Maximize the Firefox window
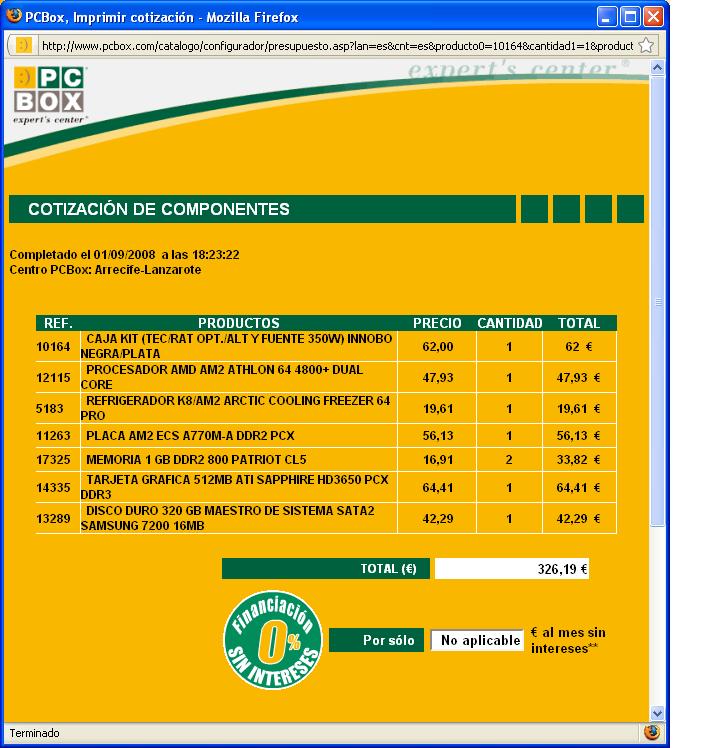 click(630, 17)
